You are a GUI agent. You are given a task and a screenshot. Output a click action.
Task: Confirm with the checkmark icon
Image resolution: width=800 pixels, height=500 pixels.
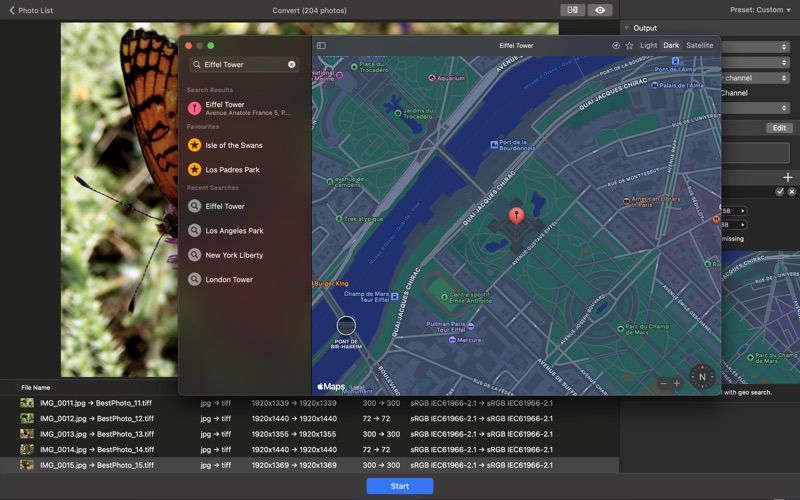click(780, 191)
